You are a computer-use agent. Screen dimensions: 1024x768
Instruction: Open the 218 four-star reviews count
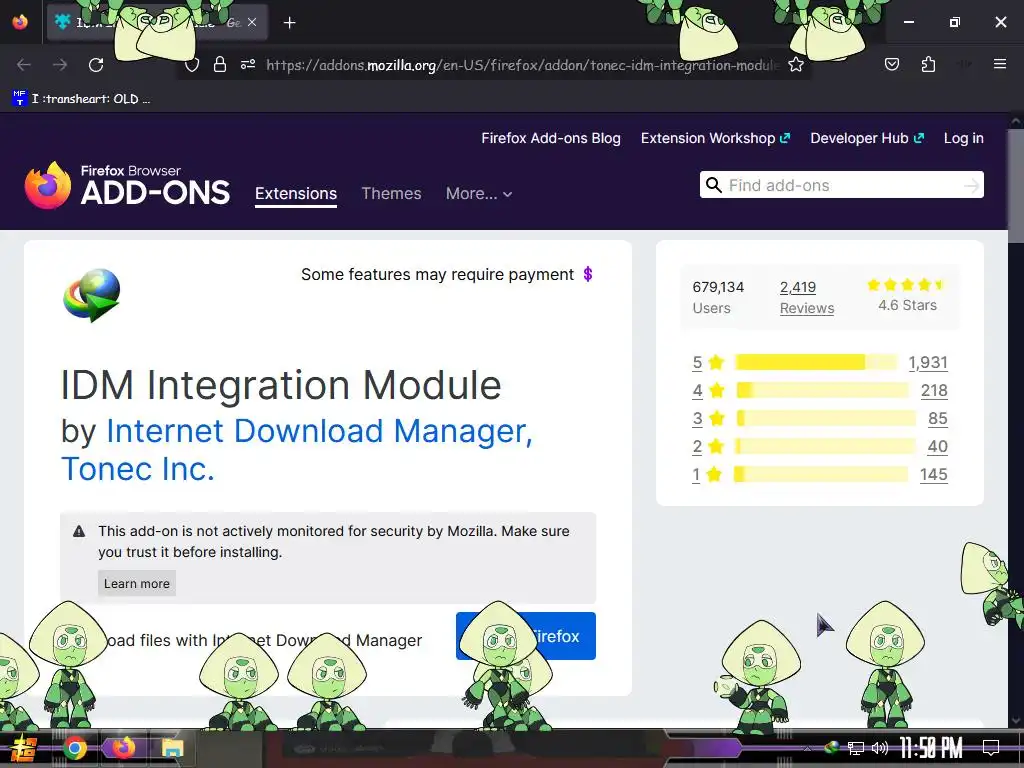coord(934,391)
